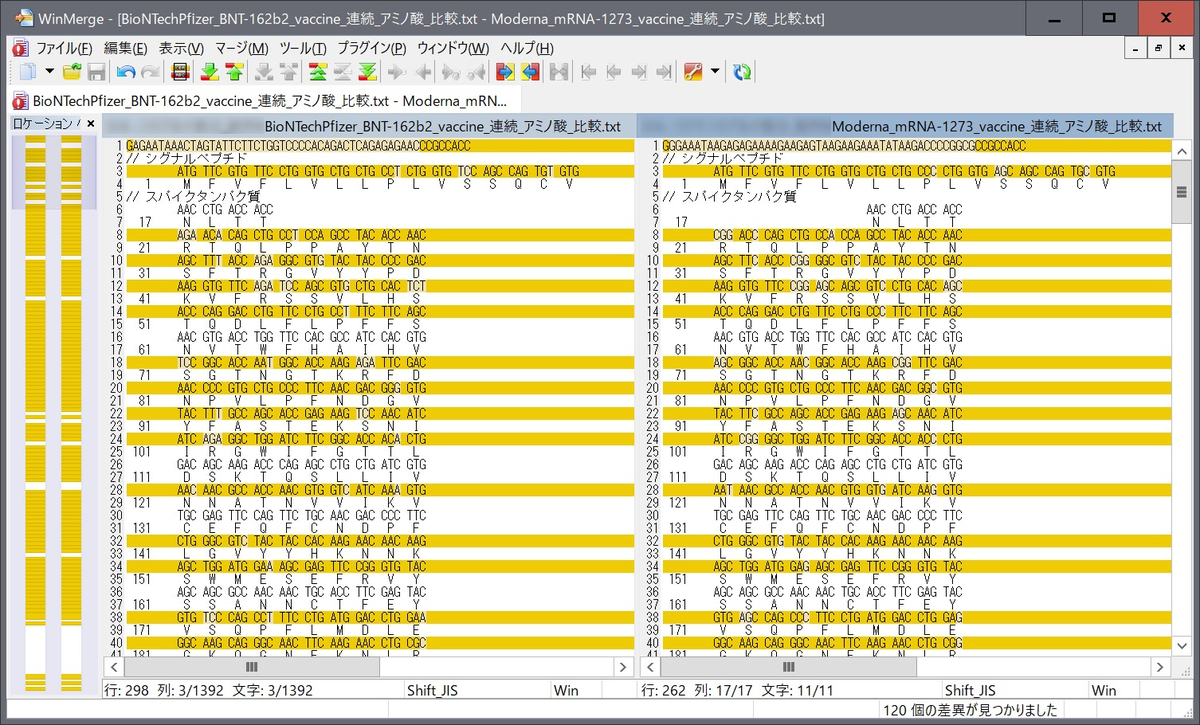Click the left pane's scroll-left arrow

tap(112, 666)
